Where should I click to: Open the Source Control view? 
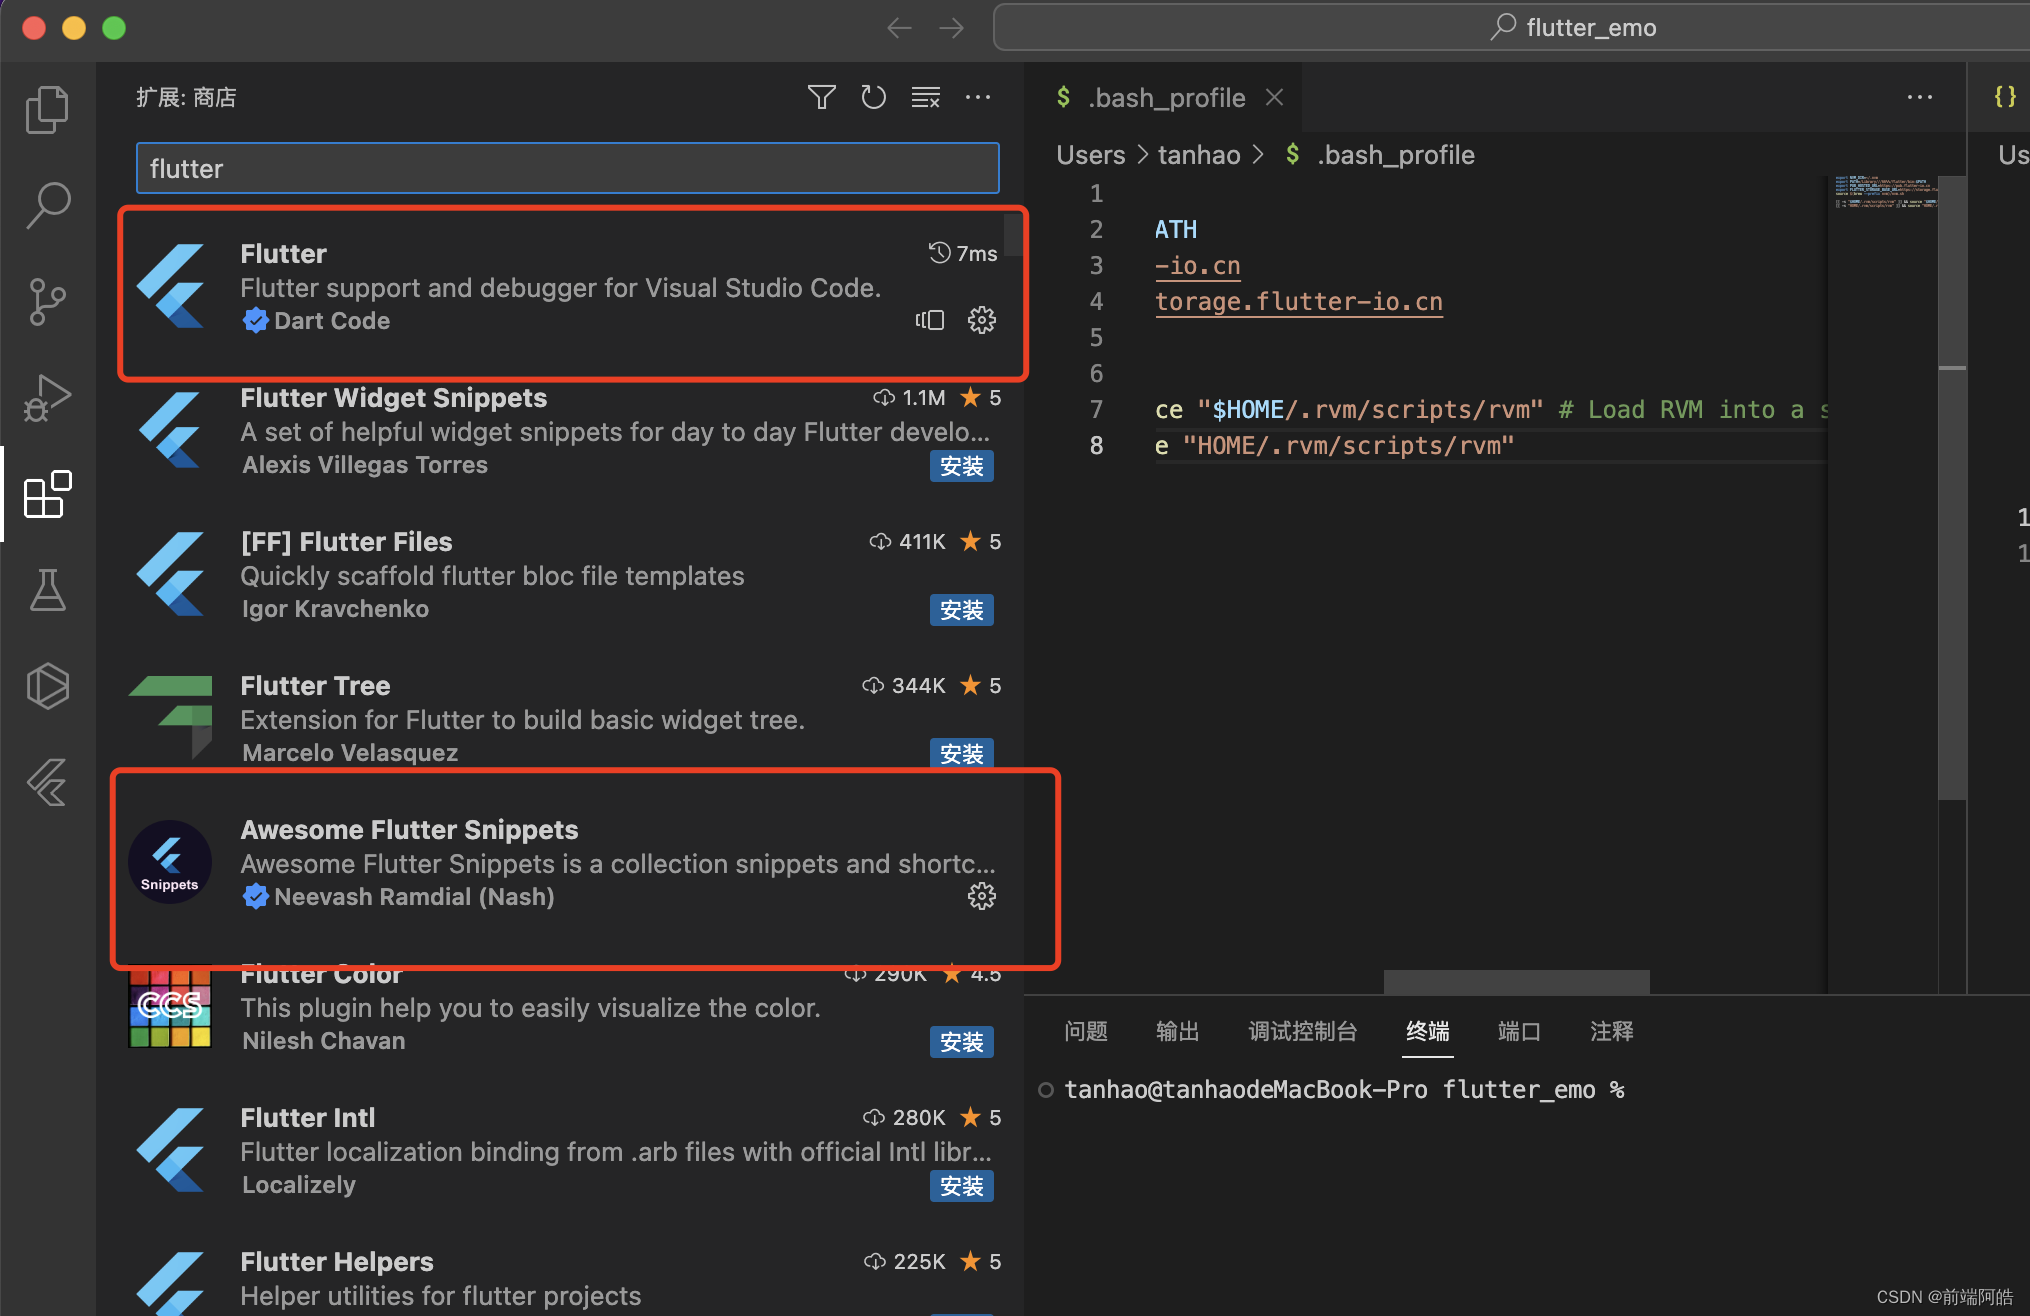[x=47, y=301]
